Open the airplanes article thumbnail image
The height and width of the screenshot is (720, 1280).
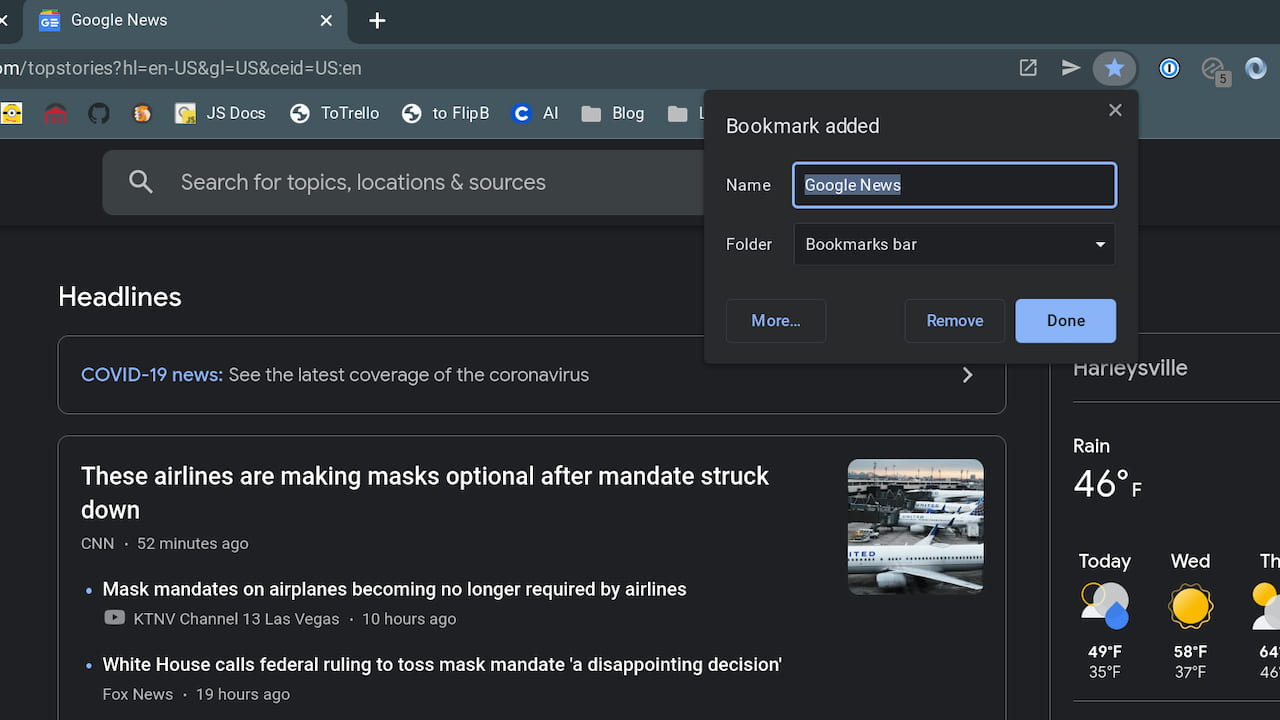[x=915, y=527]
